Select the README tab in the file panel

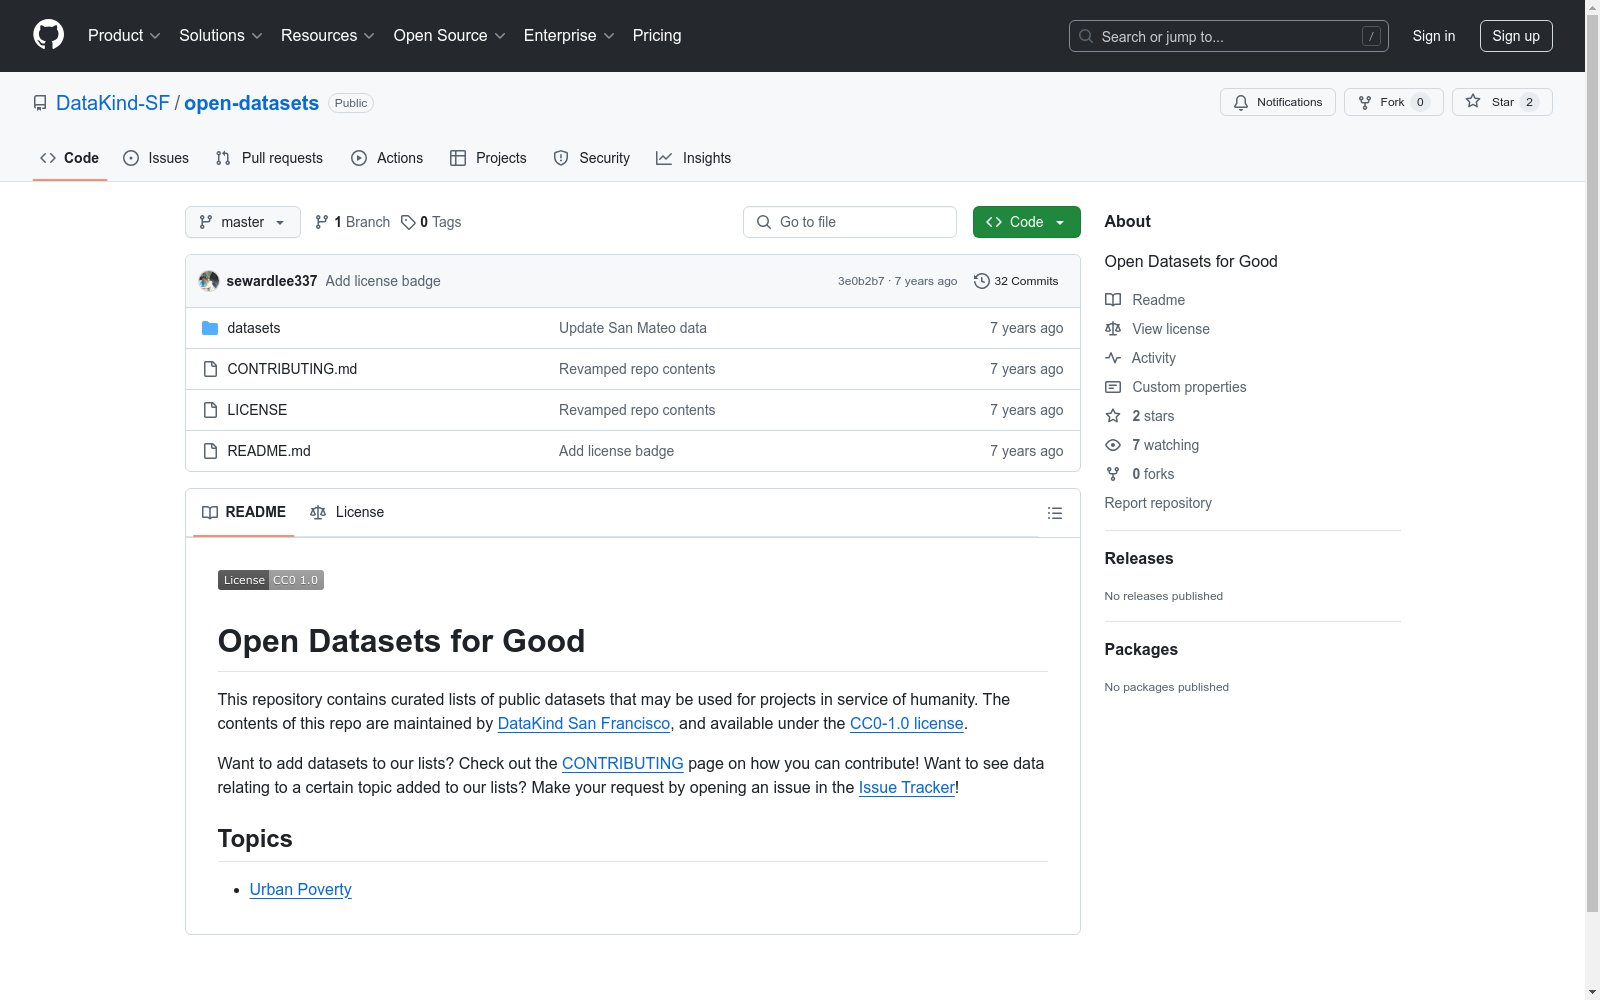click(x=244, y=512)
